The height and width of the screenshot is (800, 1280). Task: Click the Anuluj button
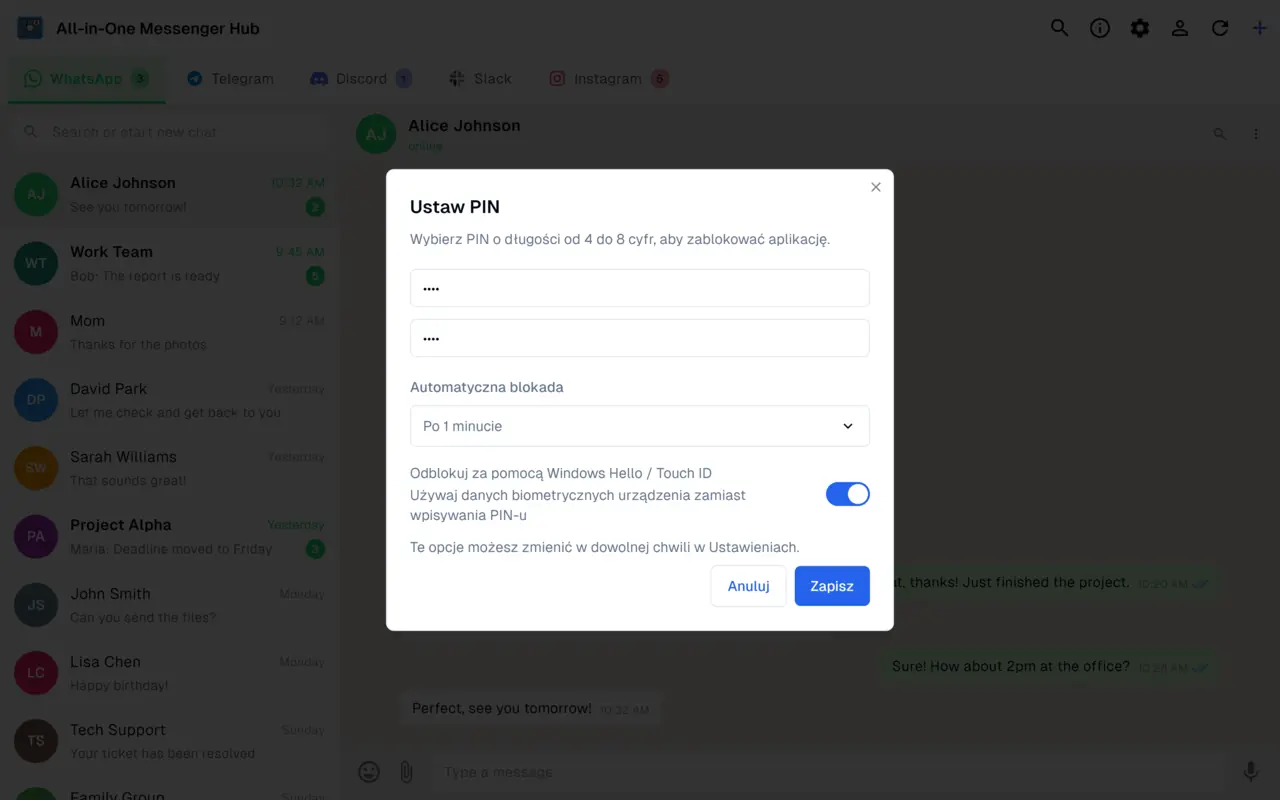(749, 586)
